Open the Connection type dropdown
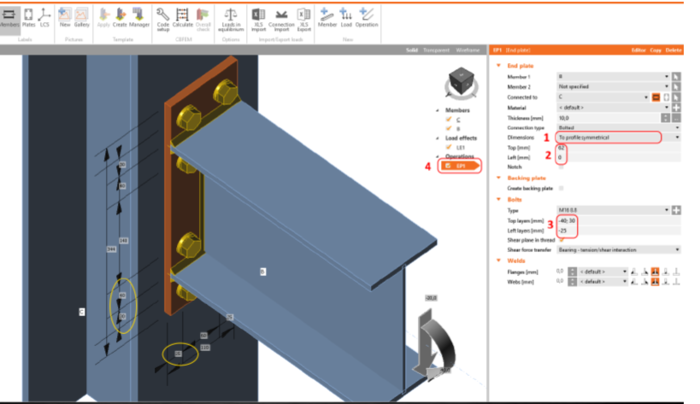The height and width of the screenshot is (404, 700). [x=618, y=128]
